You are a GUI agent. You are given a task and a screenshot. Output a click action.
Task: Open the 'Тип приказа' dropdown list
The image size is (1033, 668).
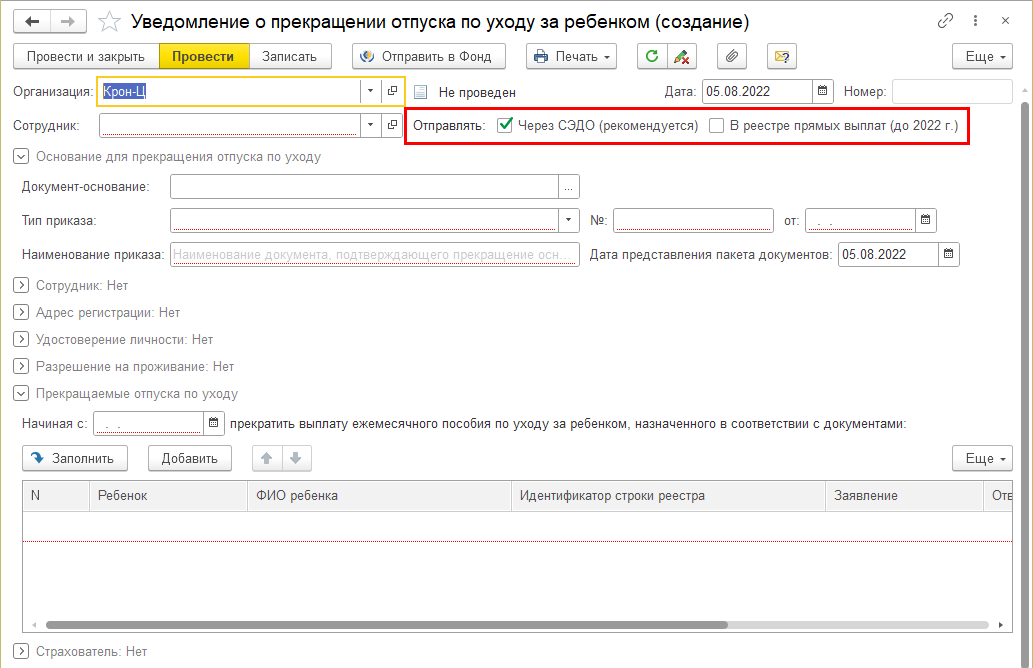pos(568,219)
